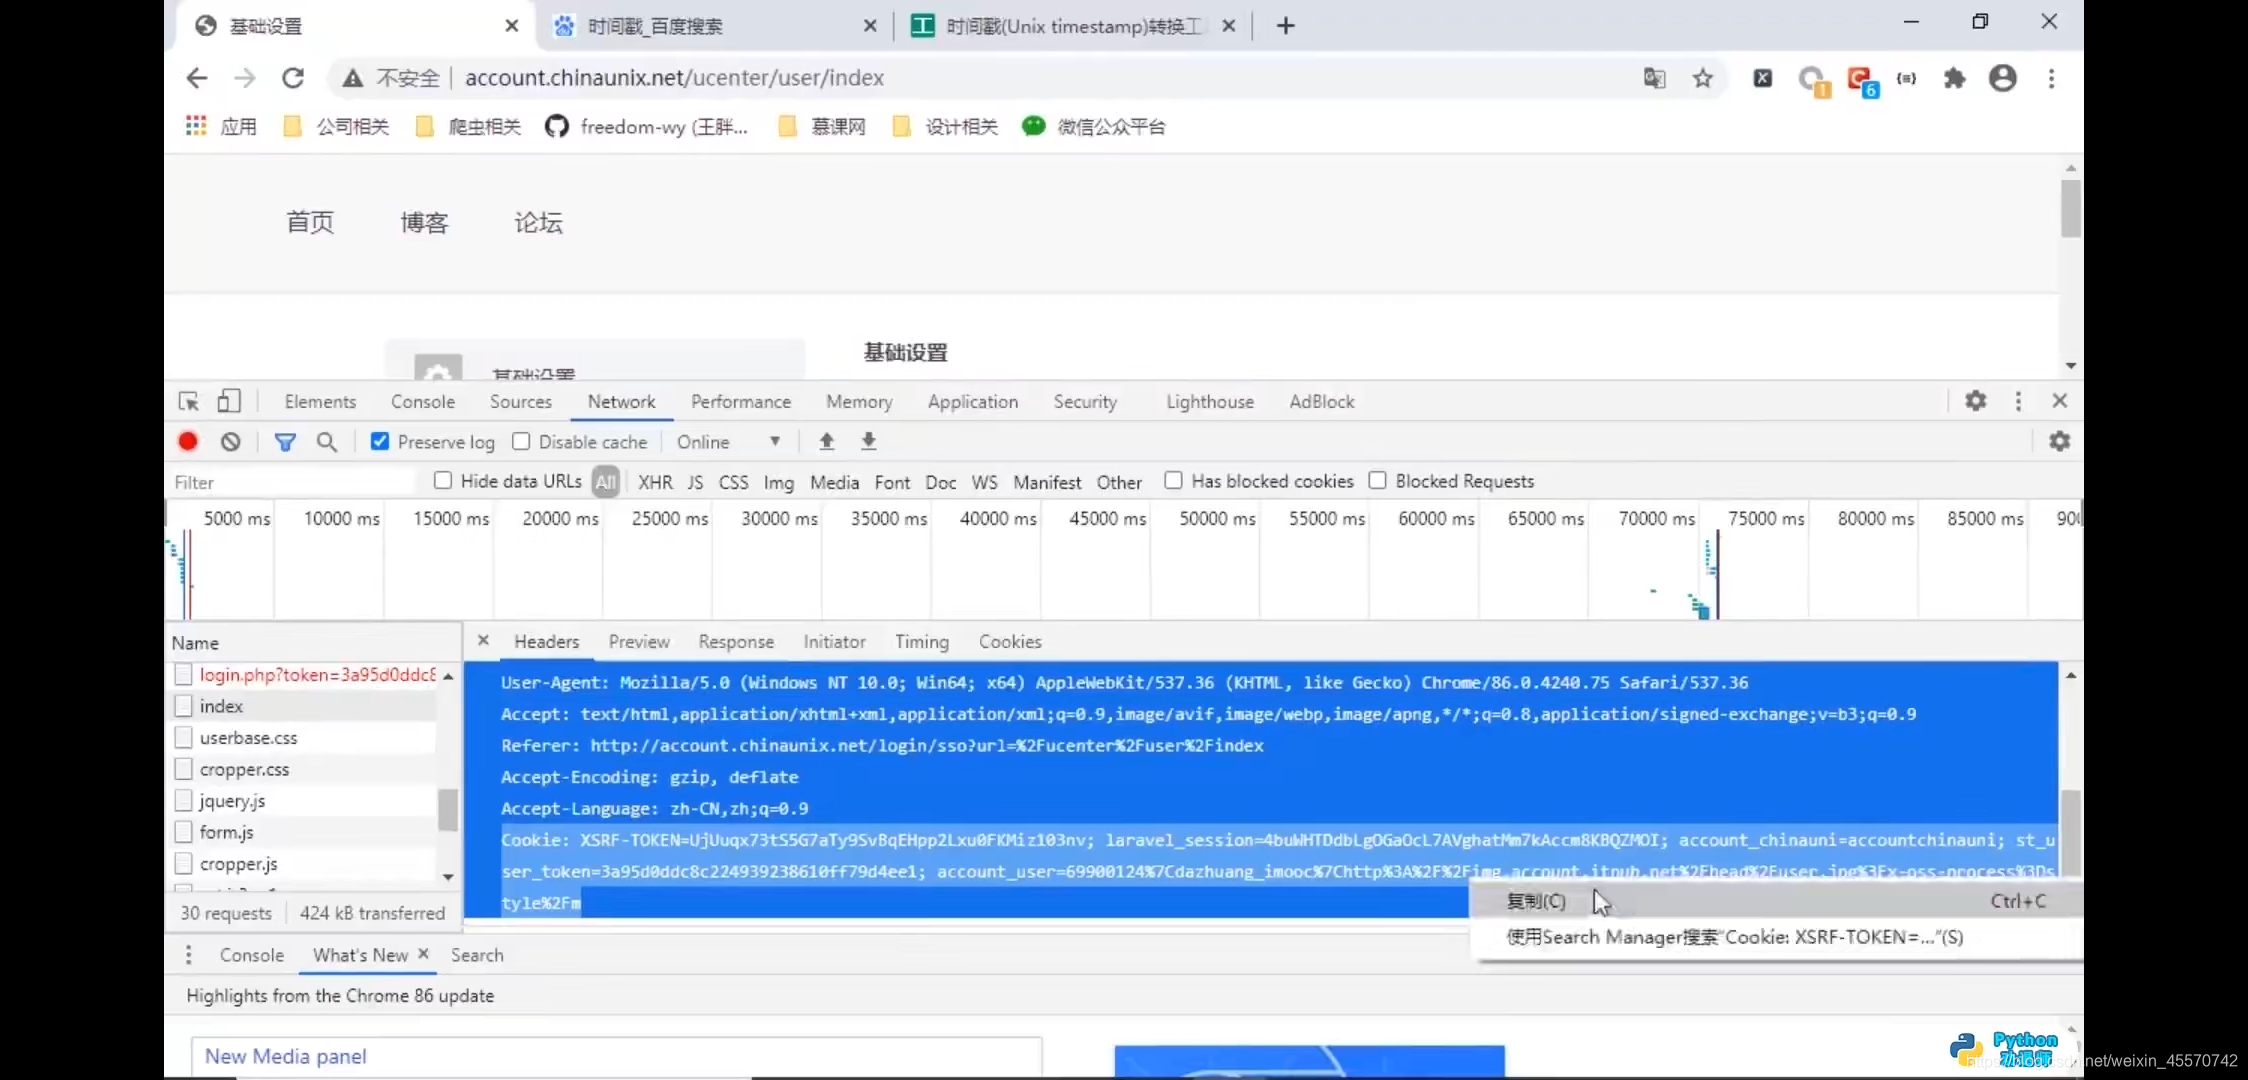This screenshot has height=1080, width=2248.
Task: Toggle the network filter funnel icon
Action: pyautogui.click(x=285, y=441)
